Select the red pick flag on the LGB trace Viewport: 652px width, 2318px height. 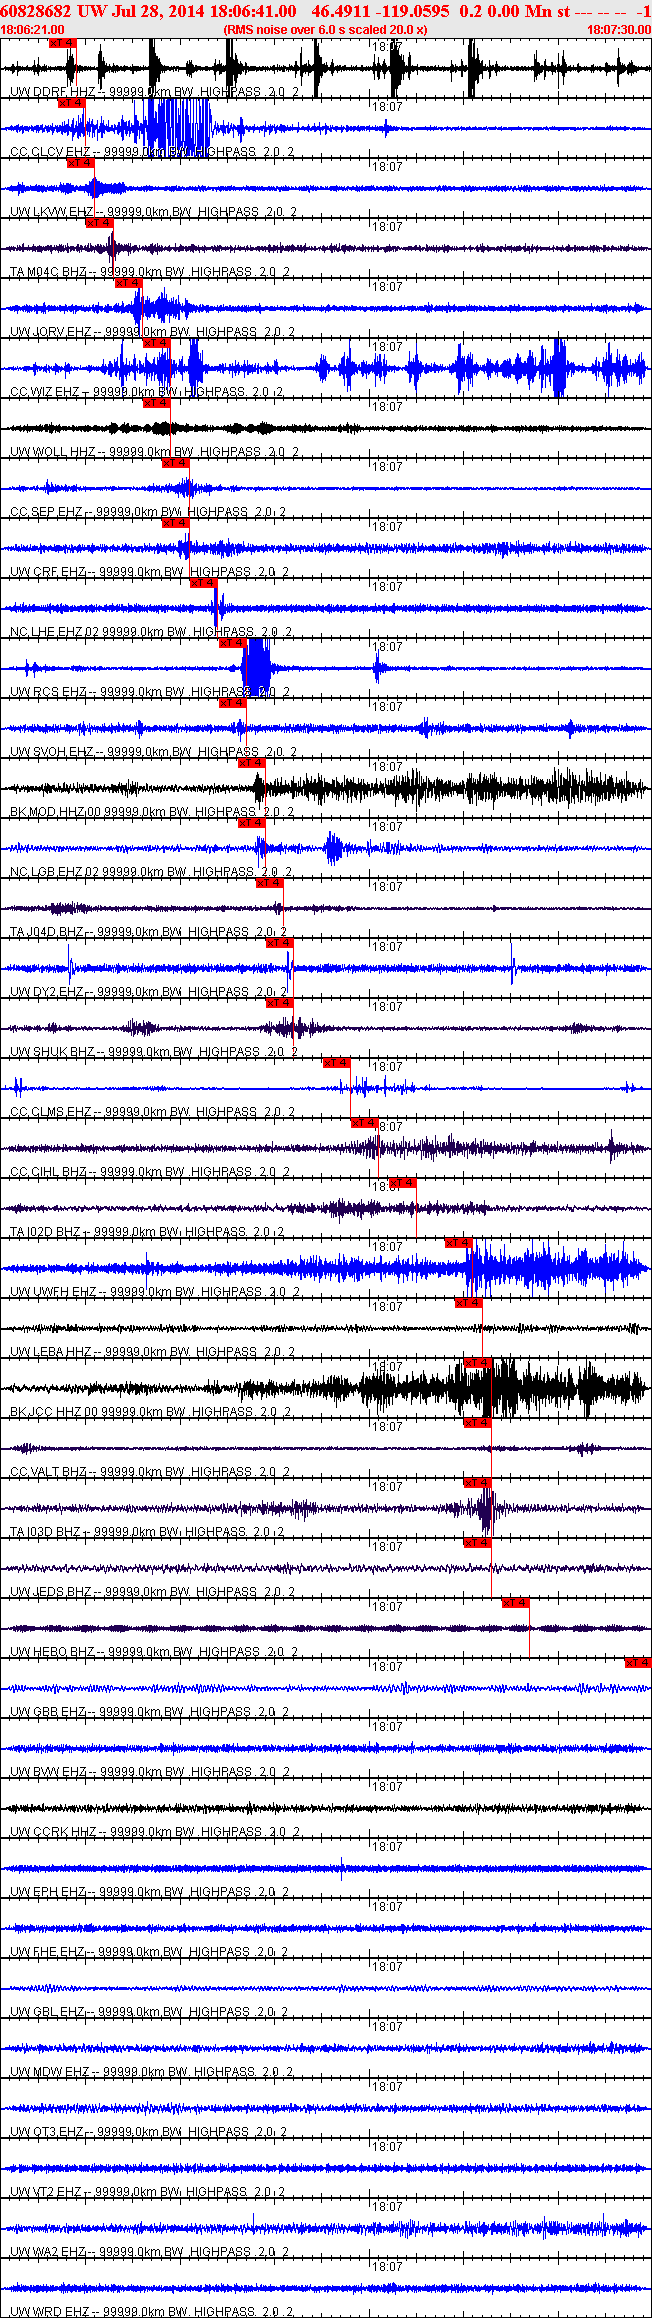pos(251,823)
